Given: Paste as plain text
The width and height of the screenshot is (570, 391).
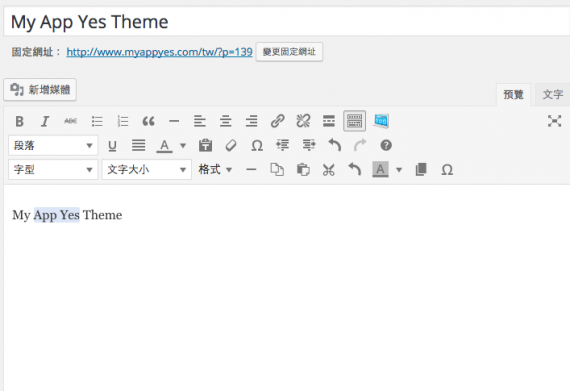Looking at the screenshot, I should point(205,145).
